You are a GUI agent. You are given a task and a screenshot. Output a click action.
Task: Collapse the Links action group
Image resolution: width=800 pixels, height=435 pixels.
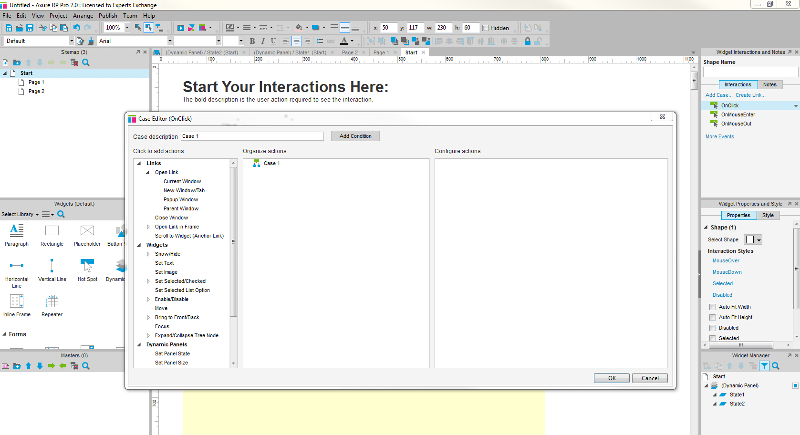139,163
